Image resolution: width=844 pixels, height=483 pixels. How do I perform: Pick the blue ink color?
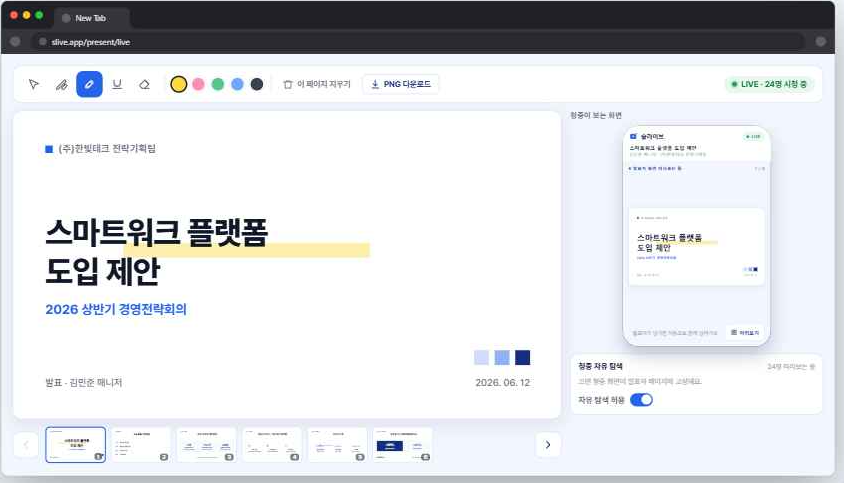coord(237,85)
